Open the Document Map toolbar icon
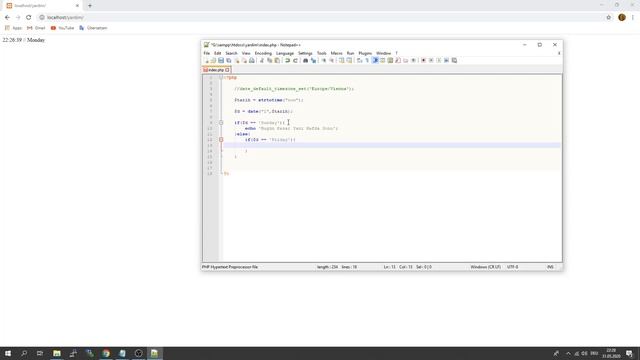Screen dimensions: 640x360 click(390, 60)
